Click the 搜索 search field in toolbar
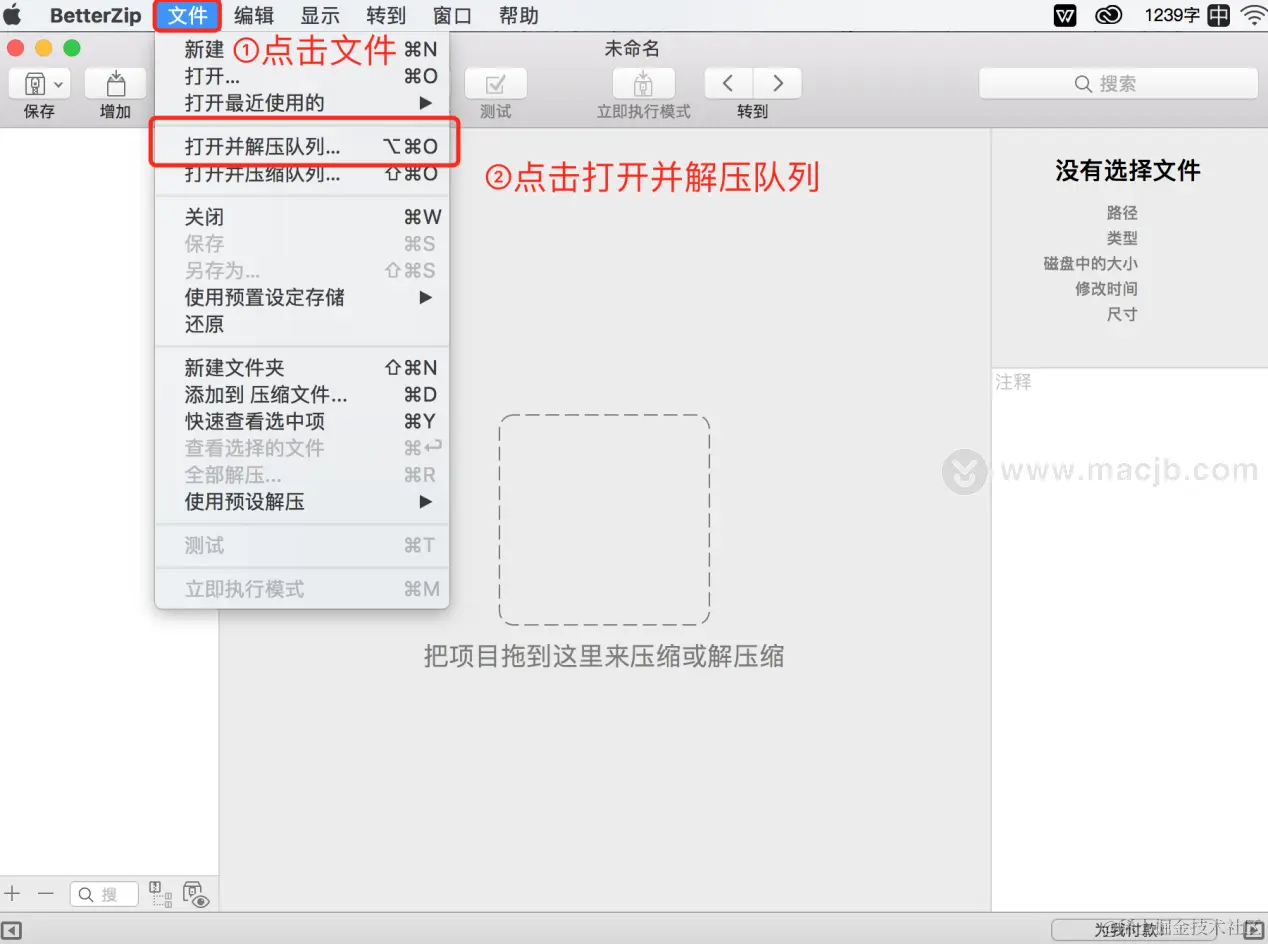This screenshot has height=944, width=1268. click(x=1118, y=84)
